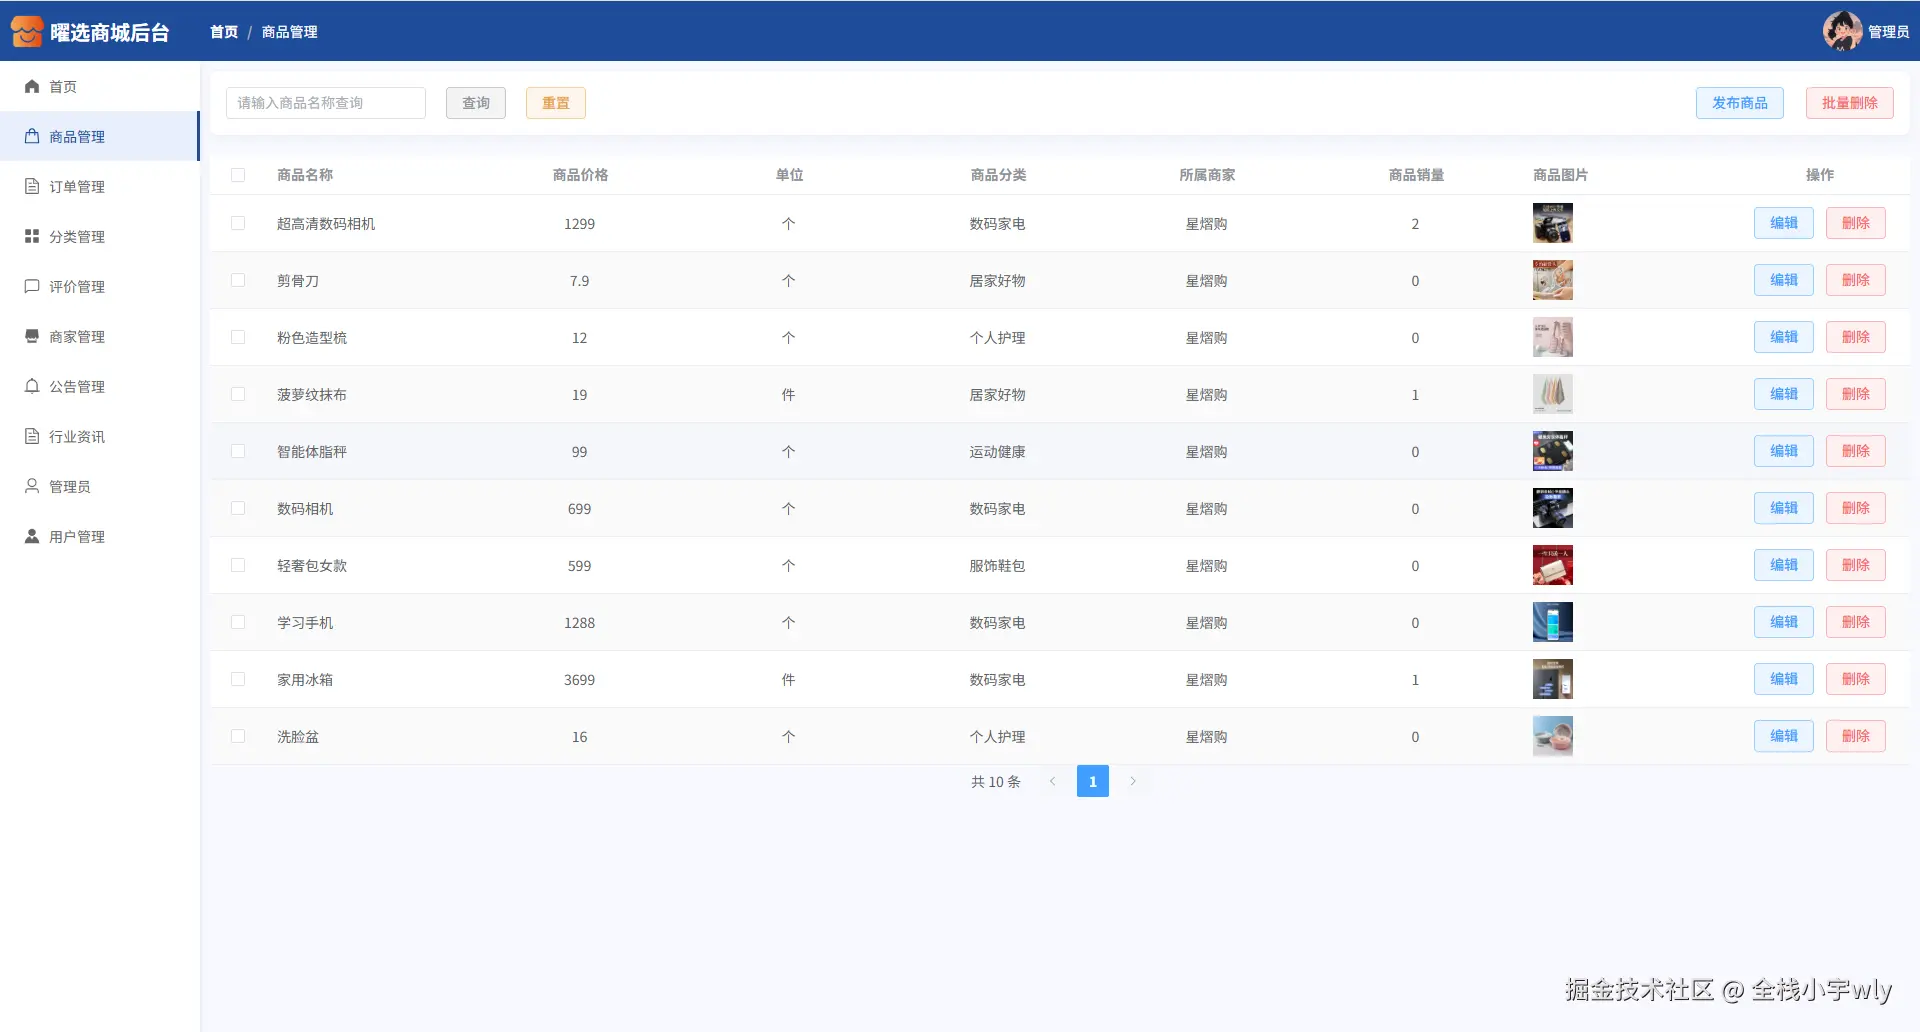Go to next page with right arrow
Viewport: 1920px width, 1032px height.
click(x=1133, y=781)
